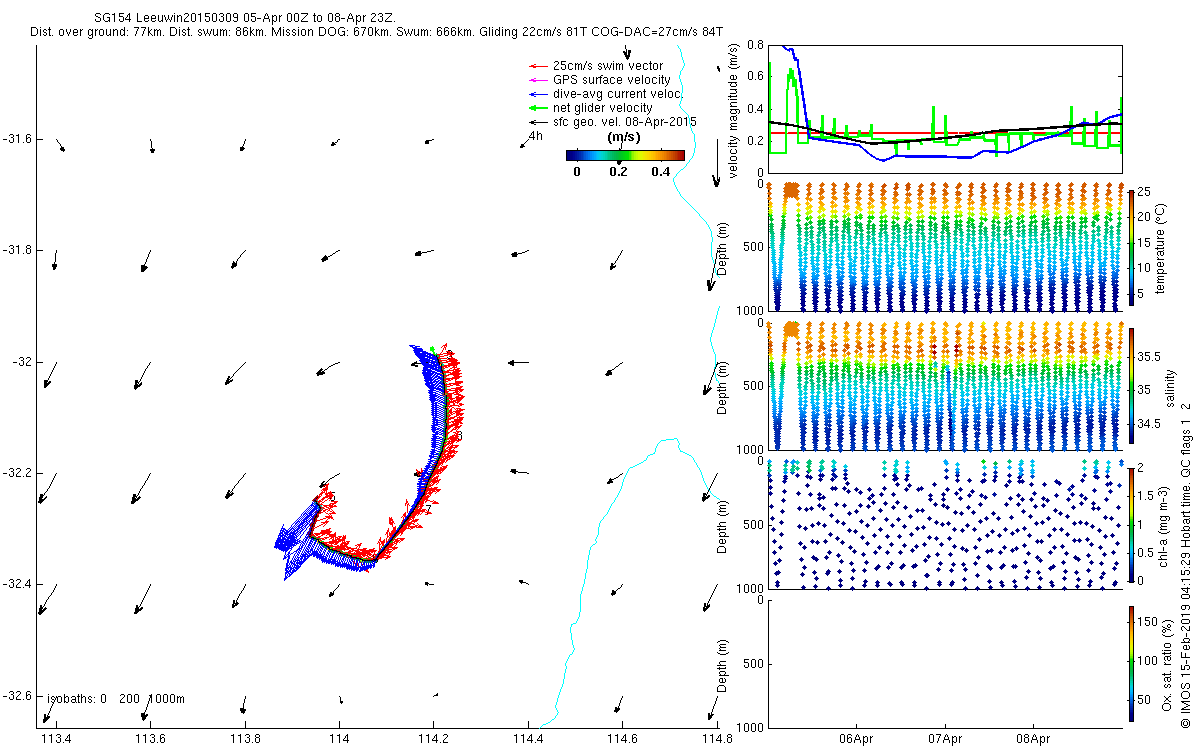The height and width of the screenshot is (750, 1200).
Task: Click the empty oxygen saturation depth panel
Action: coord(945,663)
